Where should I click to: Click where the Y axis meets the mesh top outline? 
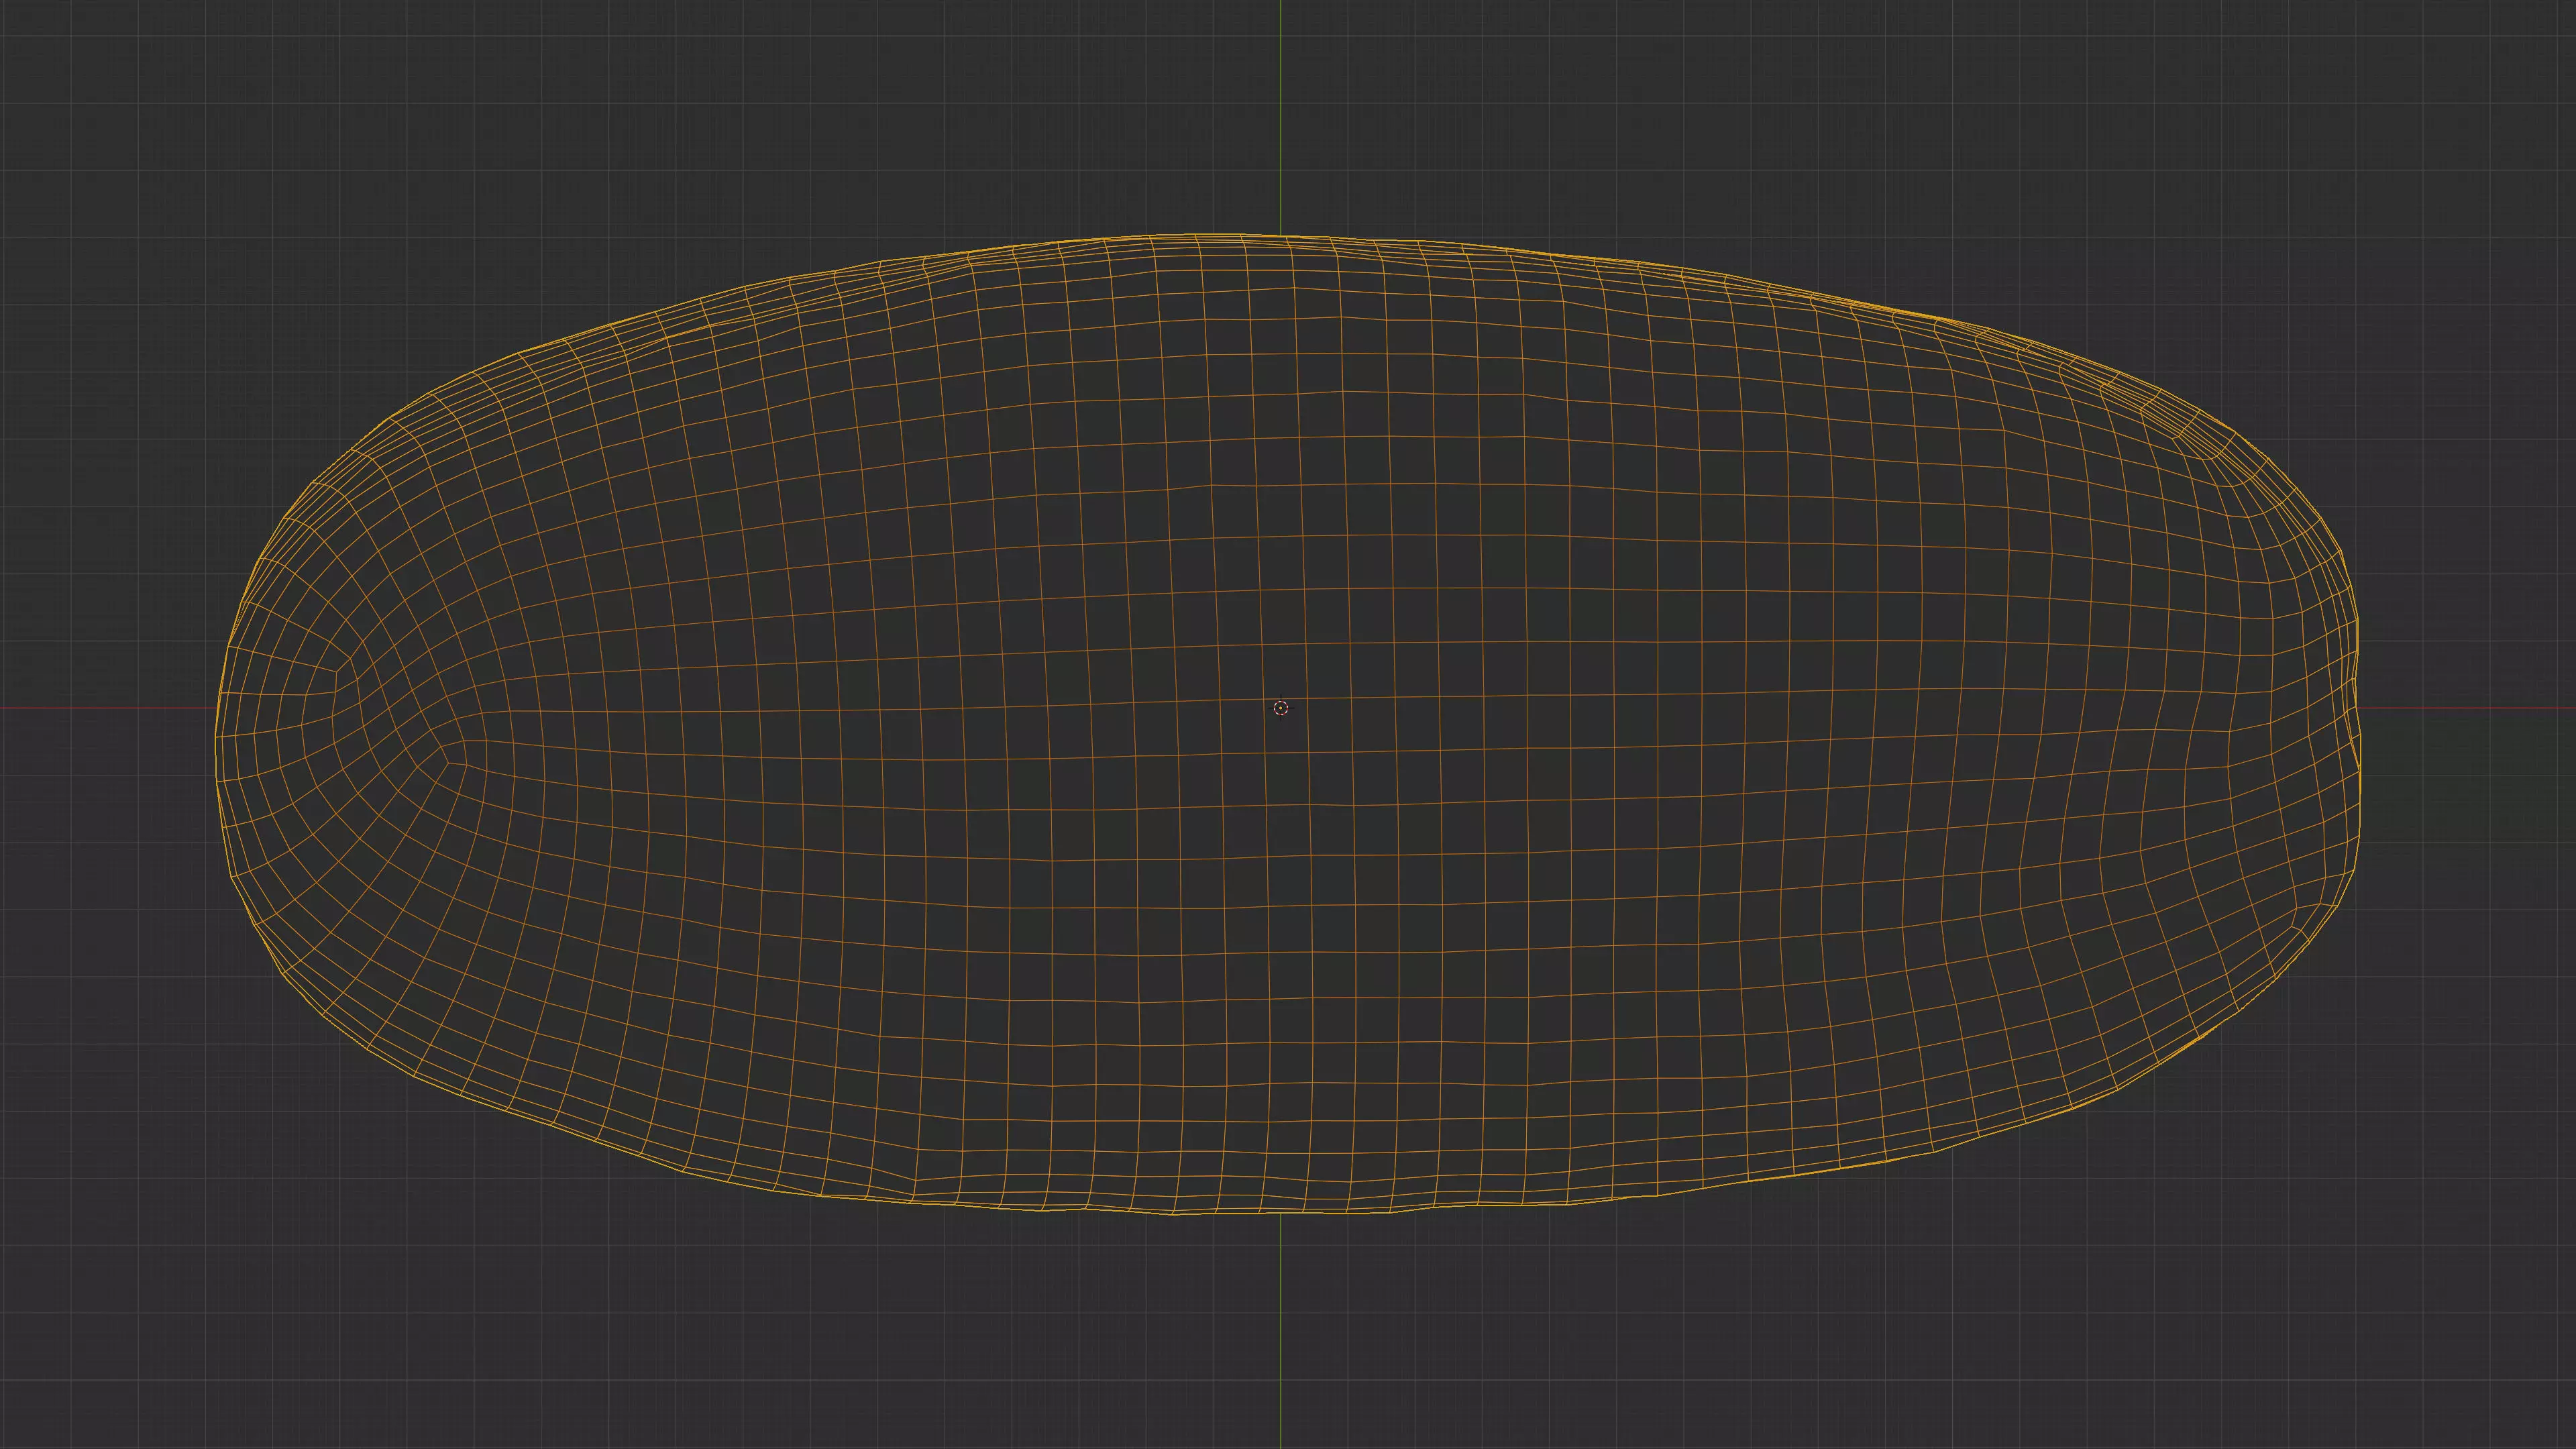[x=1281, y=237]
